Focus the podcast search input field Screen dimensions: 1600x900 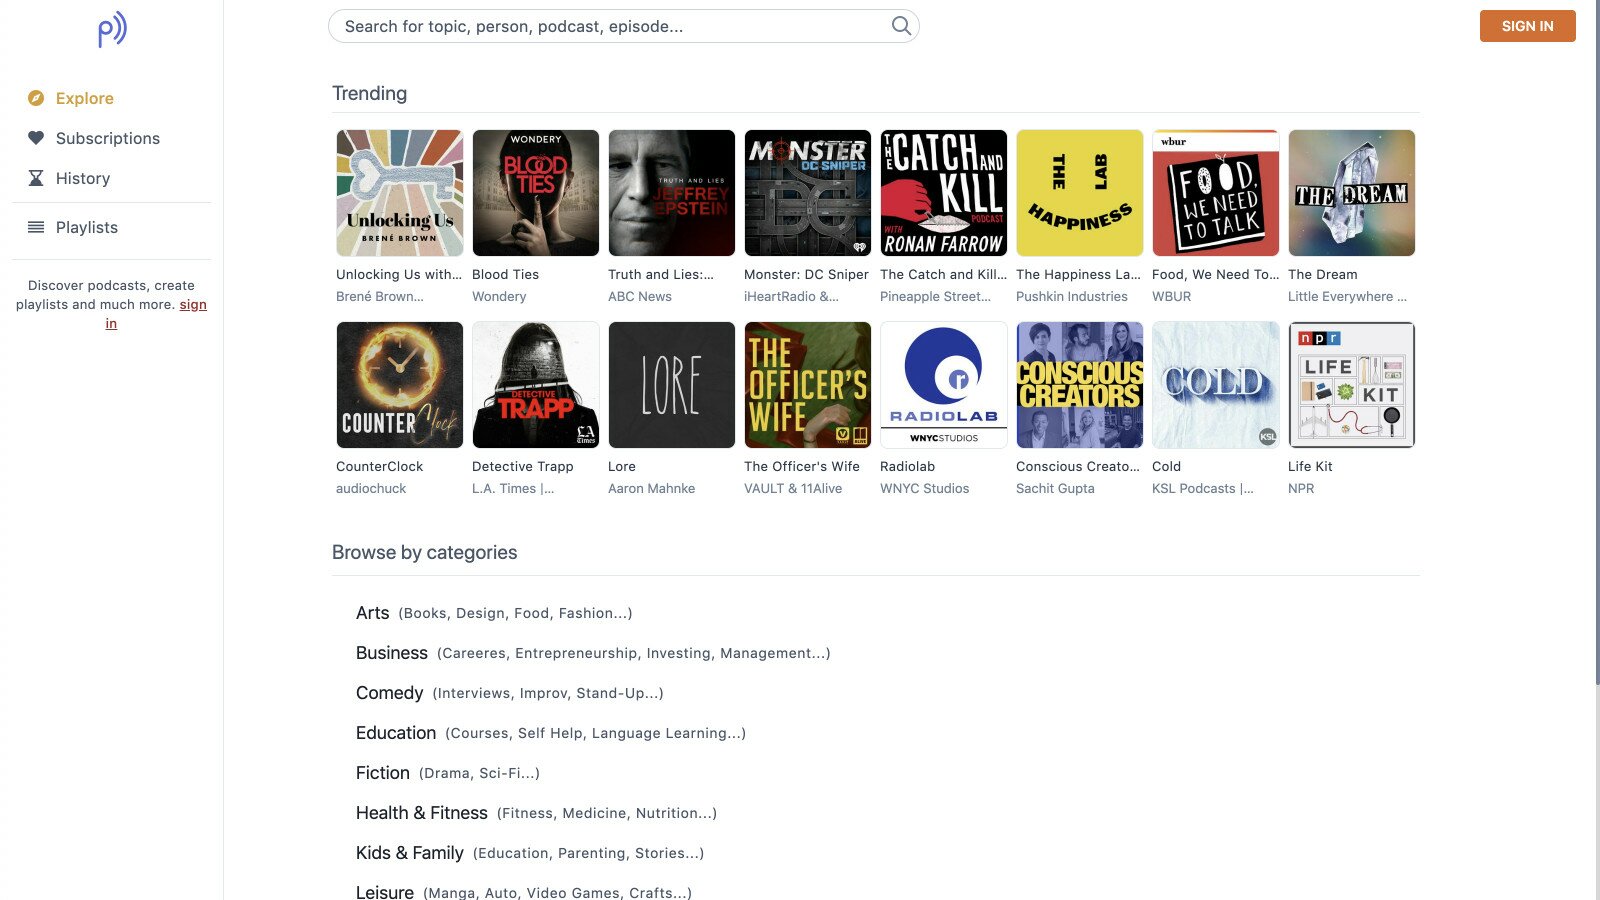[610, 26]
